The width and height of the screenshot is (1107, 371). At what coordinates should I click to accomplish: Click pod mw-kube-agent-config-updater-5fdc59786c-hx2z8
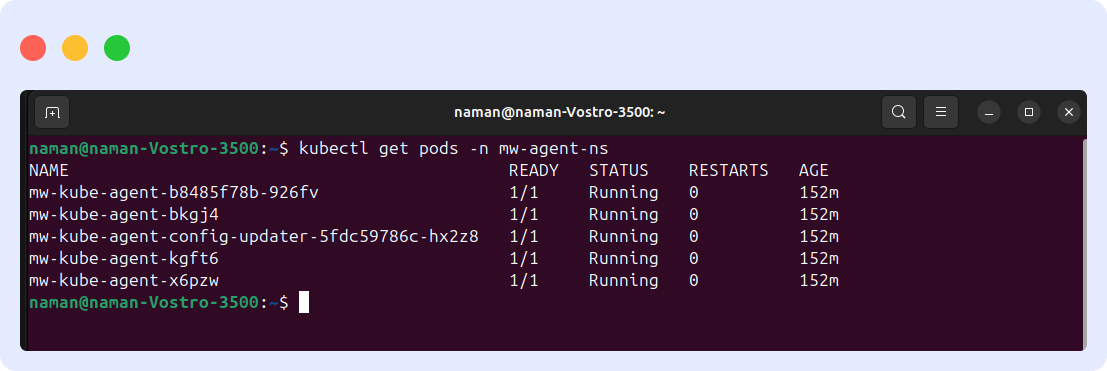253,236
